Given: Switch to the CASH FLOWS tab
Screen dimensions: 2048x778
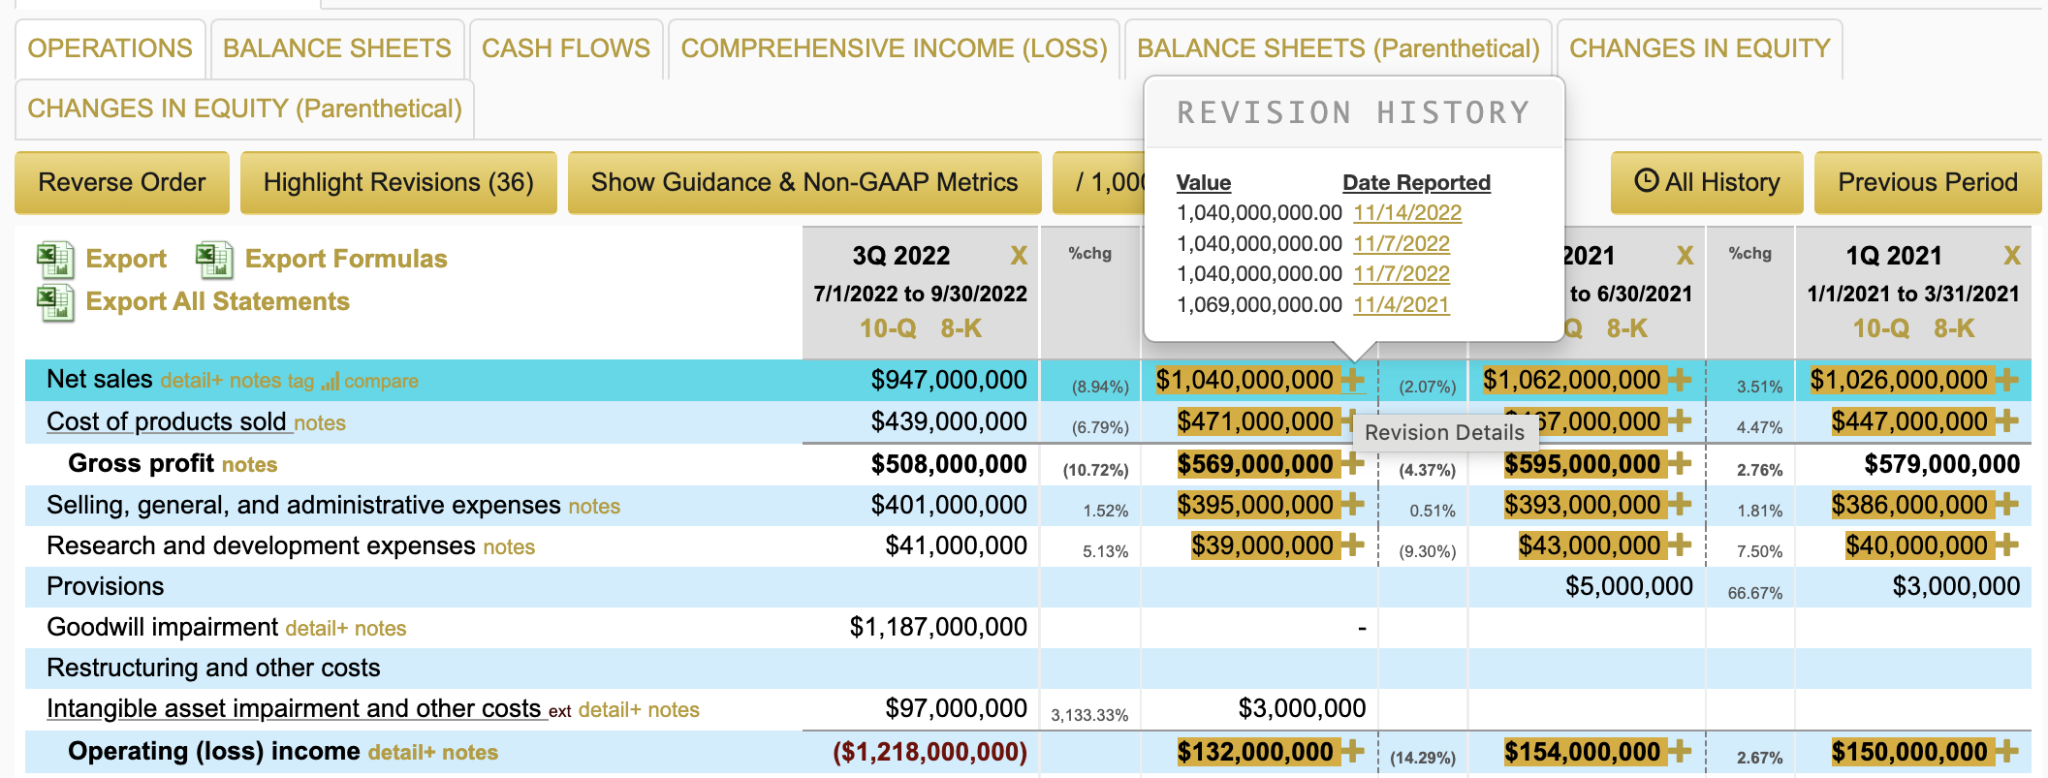Looking at the screenshot, I should point(565,48).
